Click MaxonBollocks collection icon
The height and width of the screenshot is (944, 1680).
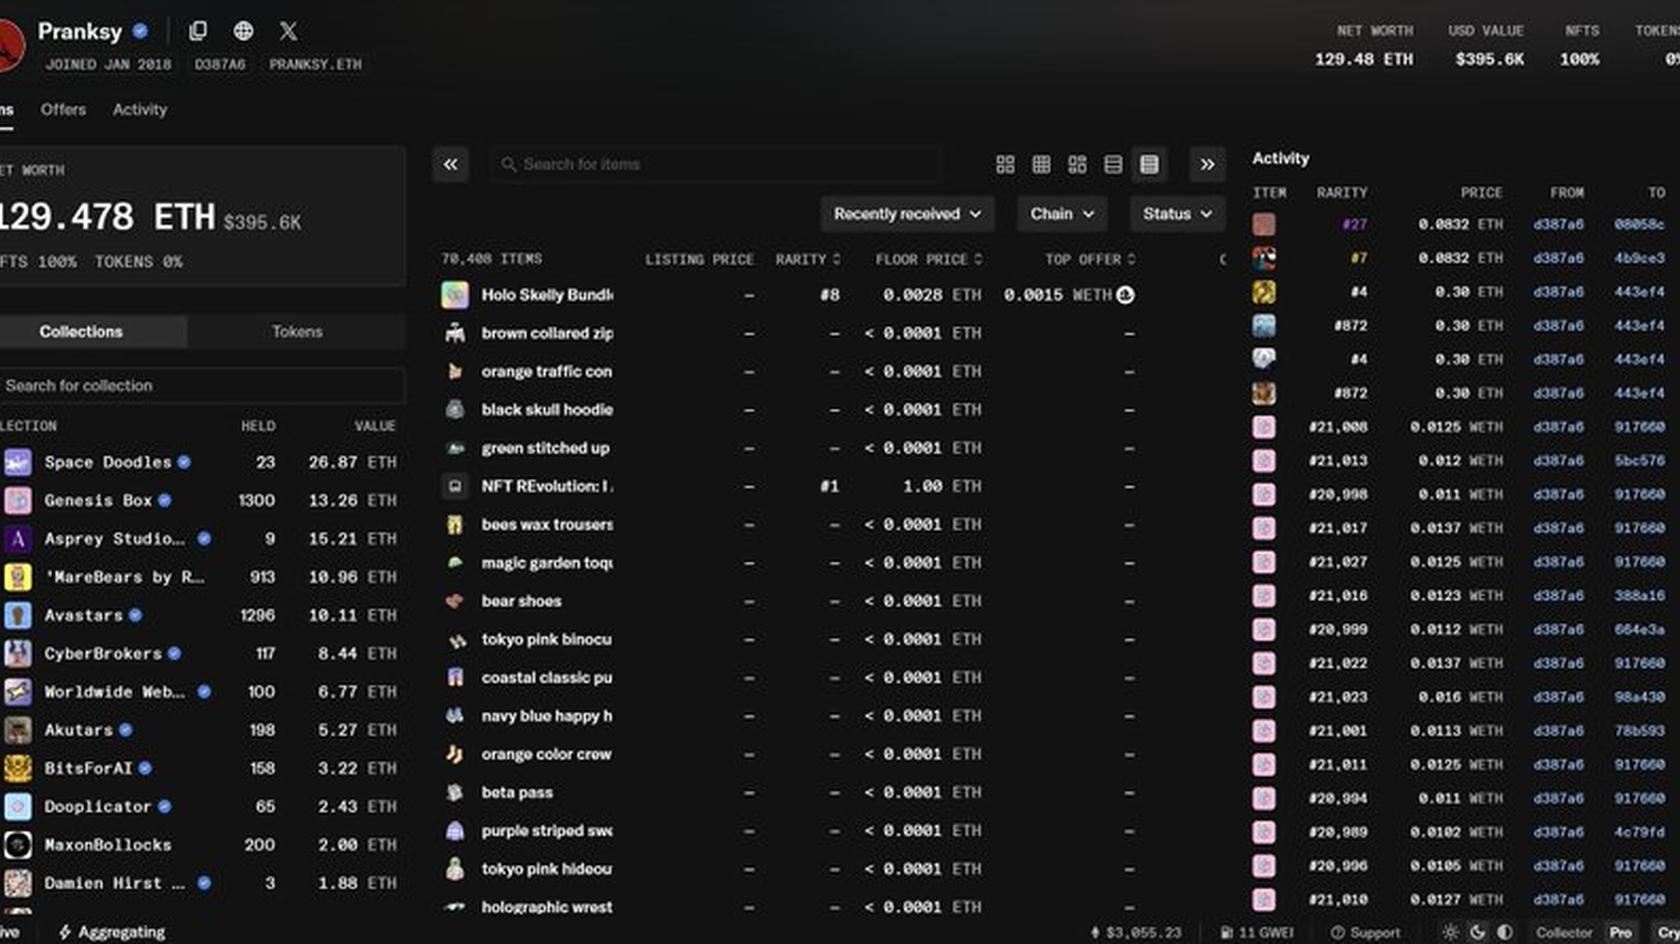(x=18, y=845)
